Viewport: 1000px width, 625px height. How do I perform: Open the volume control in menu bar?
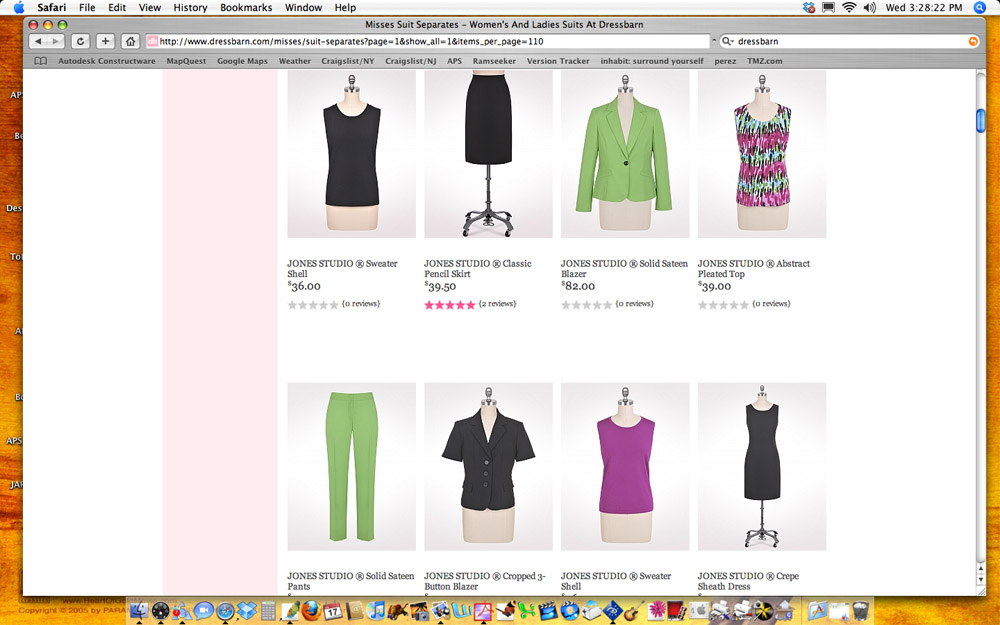point(869,8)
